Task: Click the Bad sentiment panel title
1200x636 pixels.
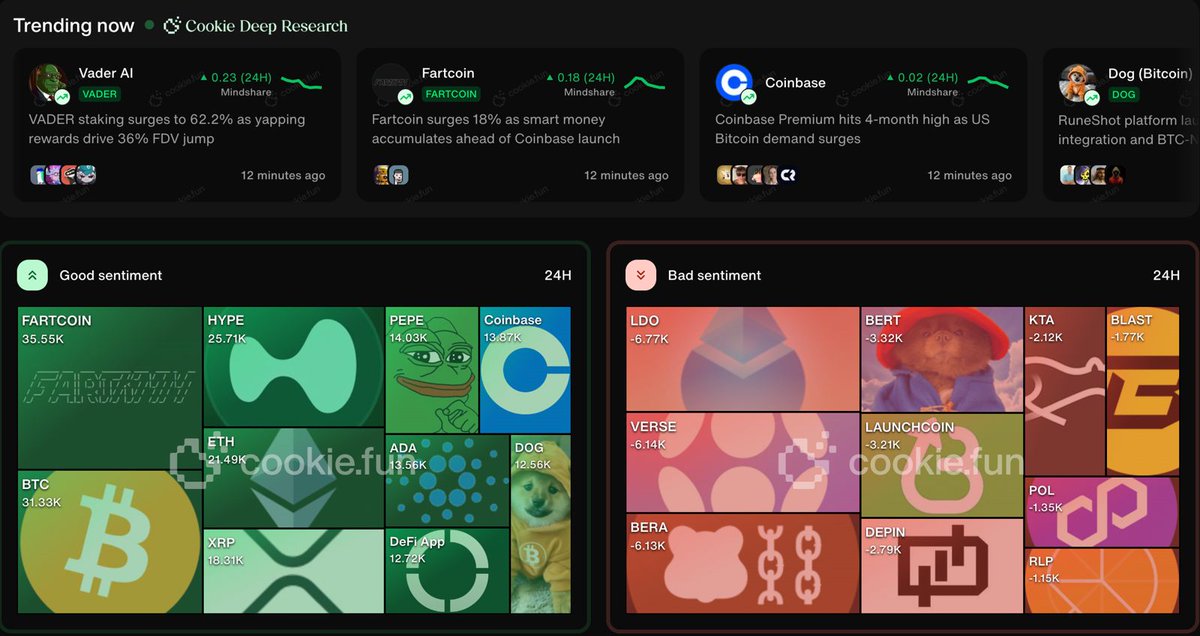Action: (715, 275)
